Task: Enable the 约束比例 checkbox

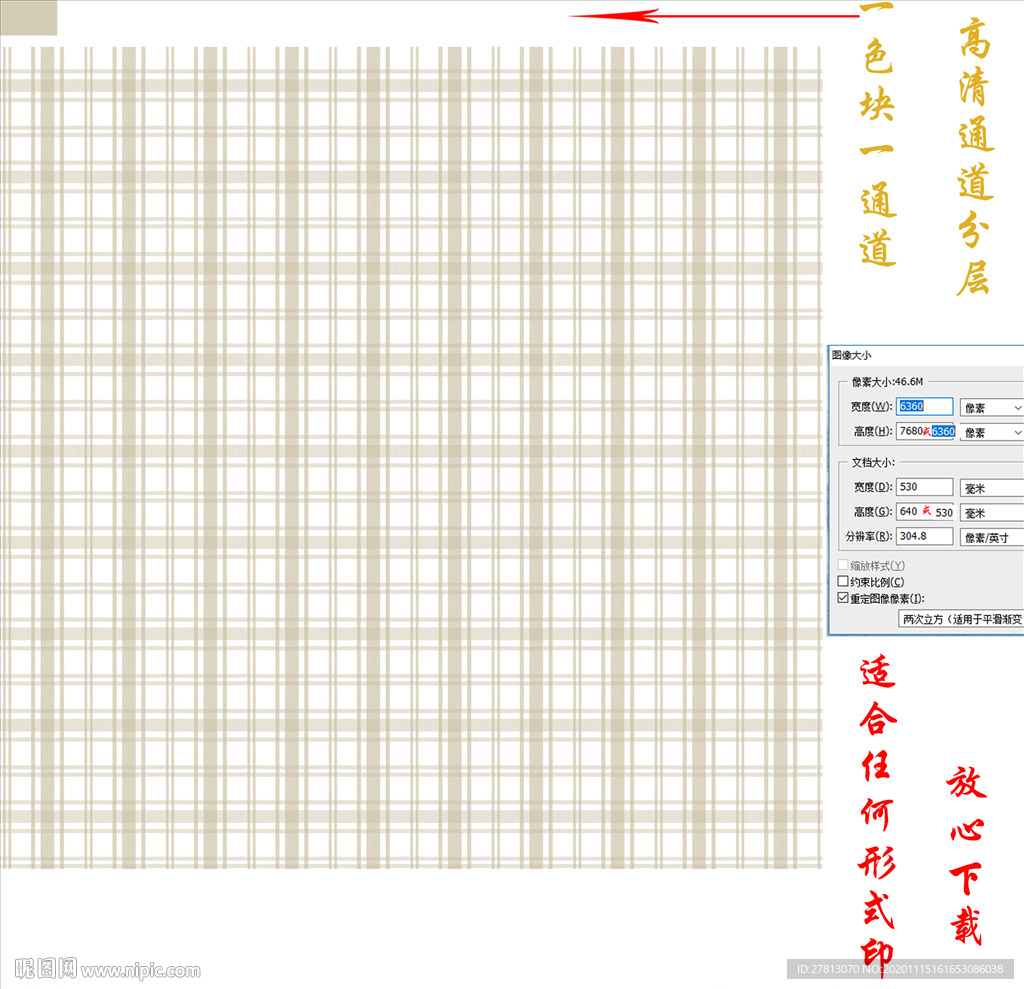Action: point(843,582)
